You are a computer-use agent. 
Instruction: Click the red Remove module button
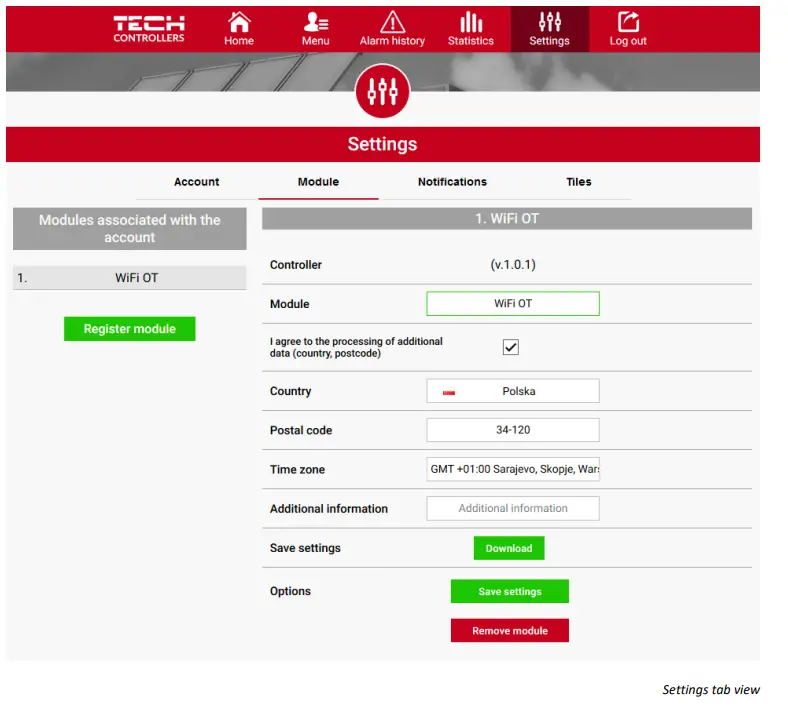coord(510,631)
